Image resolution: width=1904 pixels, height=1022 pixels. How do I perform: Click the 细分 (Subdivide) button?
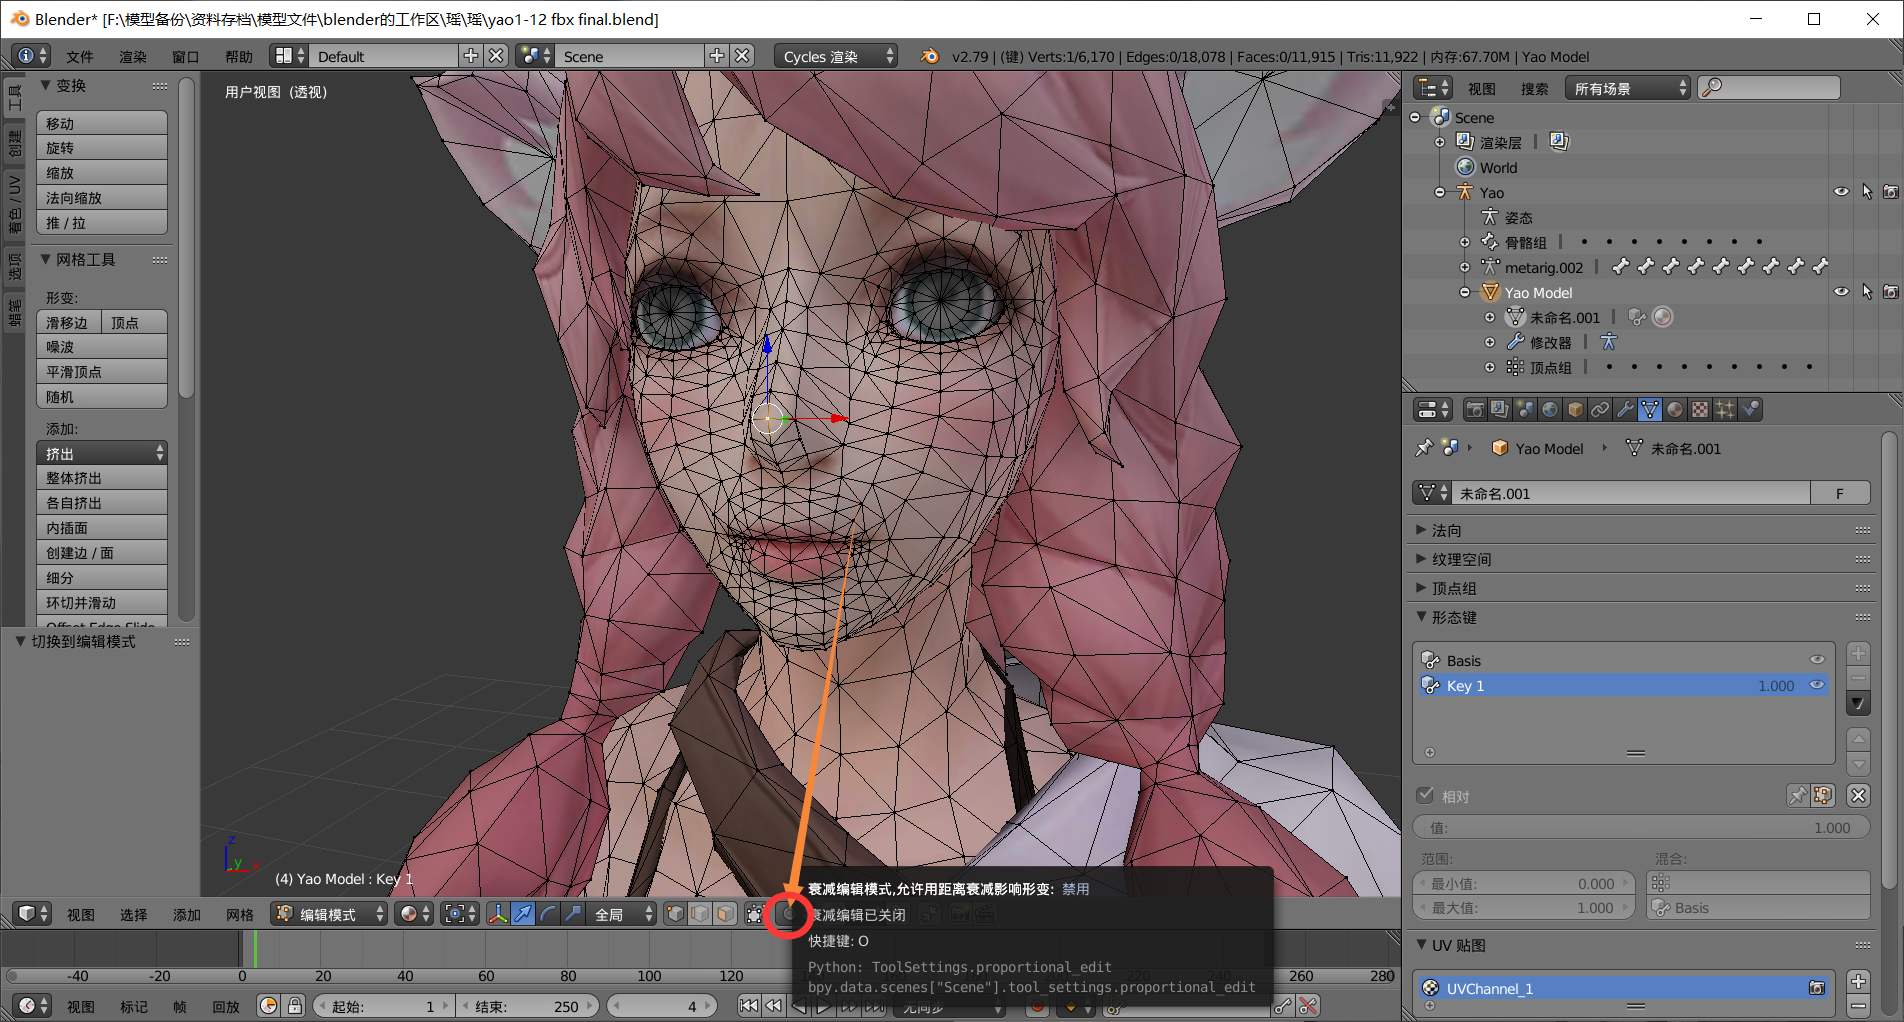tap(102, 578)
